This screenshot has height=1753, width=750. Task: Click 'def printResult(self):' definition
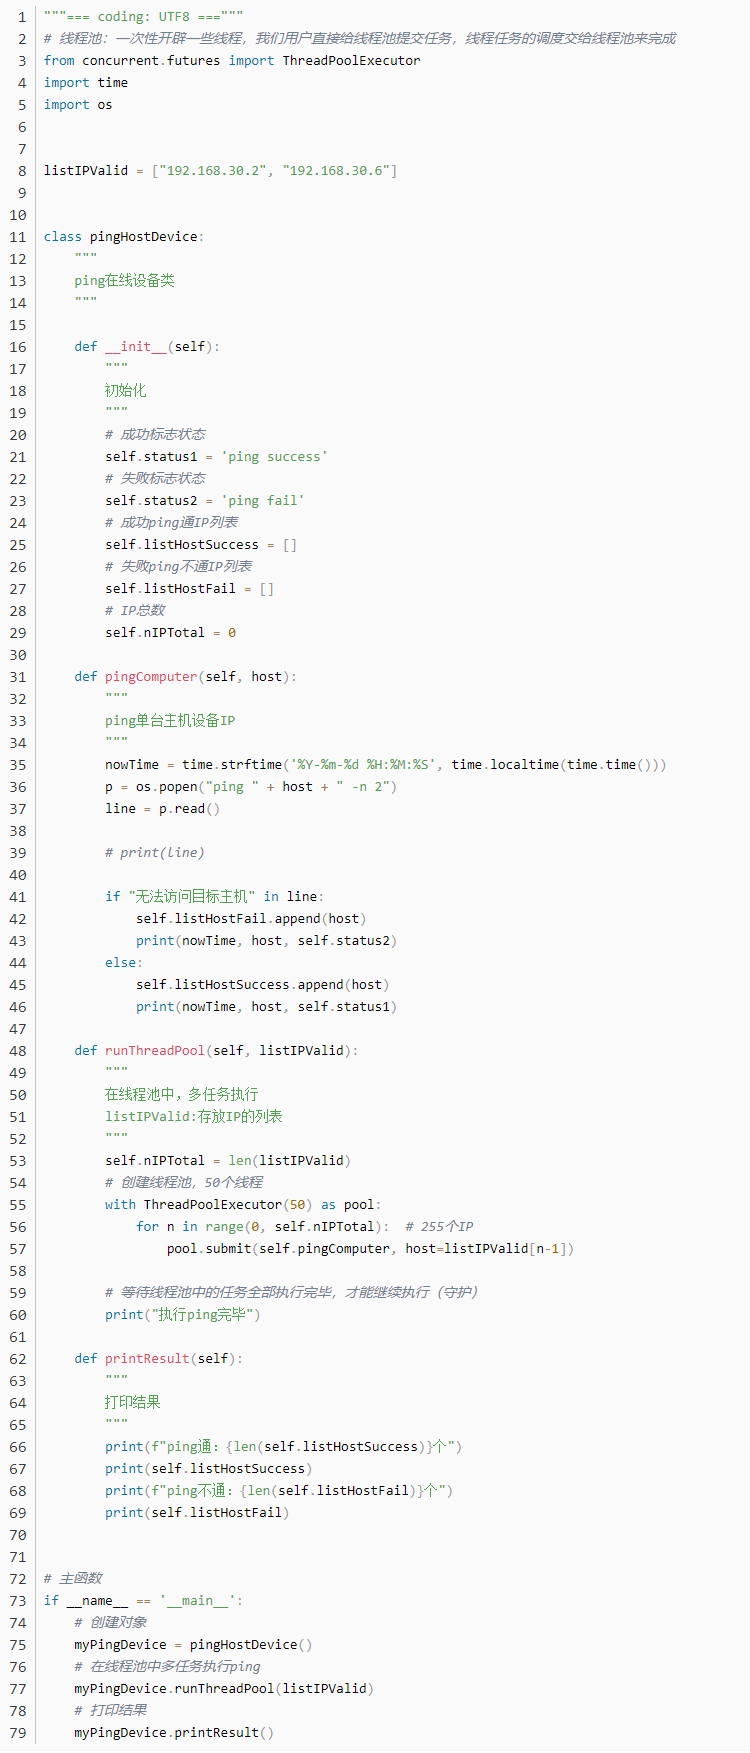pos(158,1359)
